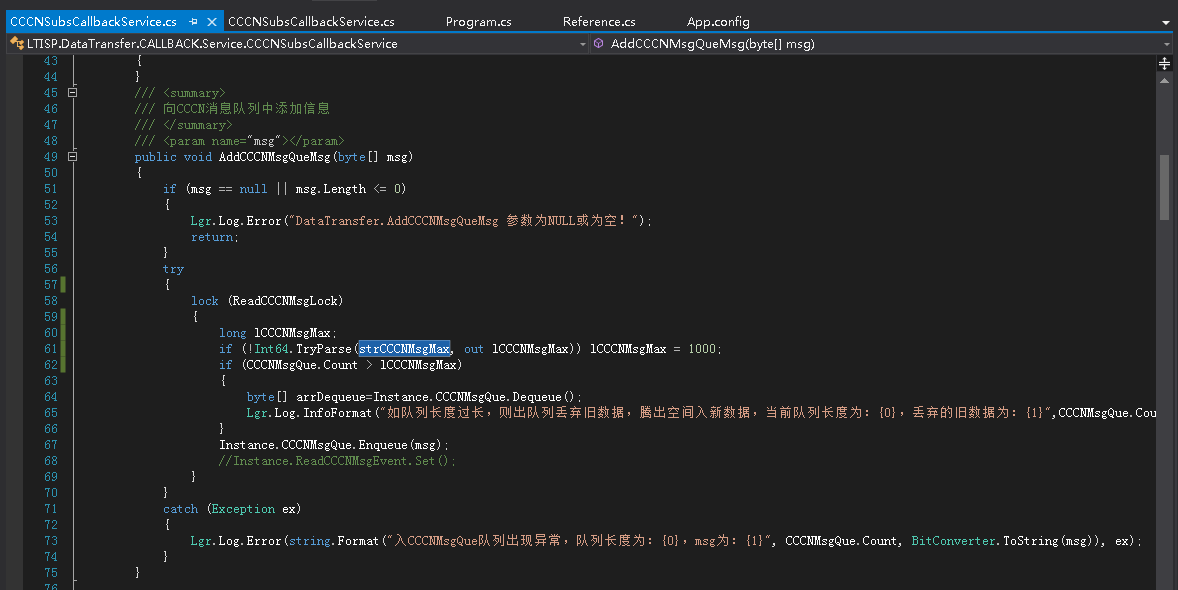The height and width of the screenshot is (590, 1178).
Task: Click the commented ReadCCCNMsgEvent.Set() line
Action: [337, 461]
